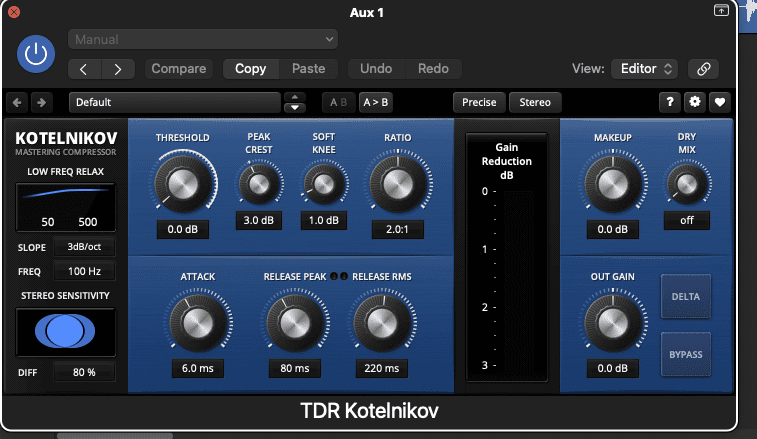Toggle the Bypass button
Image resolution: width=757 pixels, height=439 pixels.
tap(686, 354)
